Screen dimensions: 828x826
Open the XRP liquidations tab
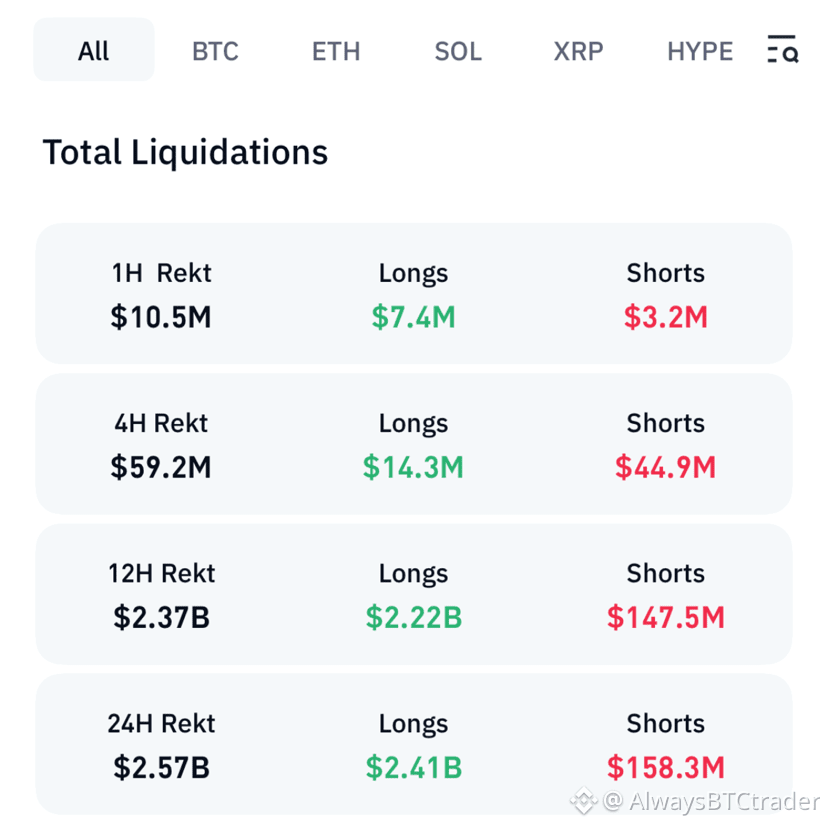tap(578, 51)
